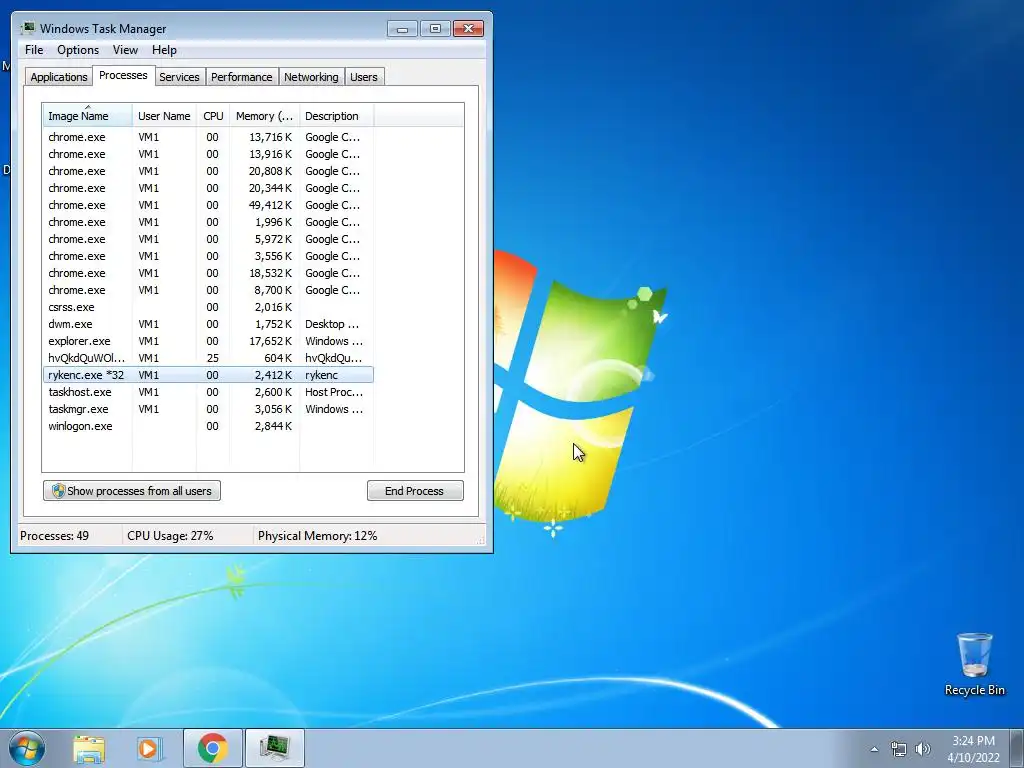Image resolution: width=1024 pixels, height=768 pixels.
Task: Sort by the Memory column header
Action: (264, 116)
